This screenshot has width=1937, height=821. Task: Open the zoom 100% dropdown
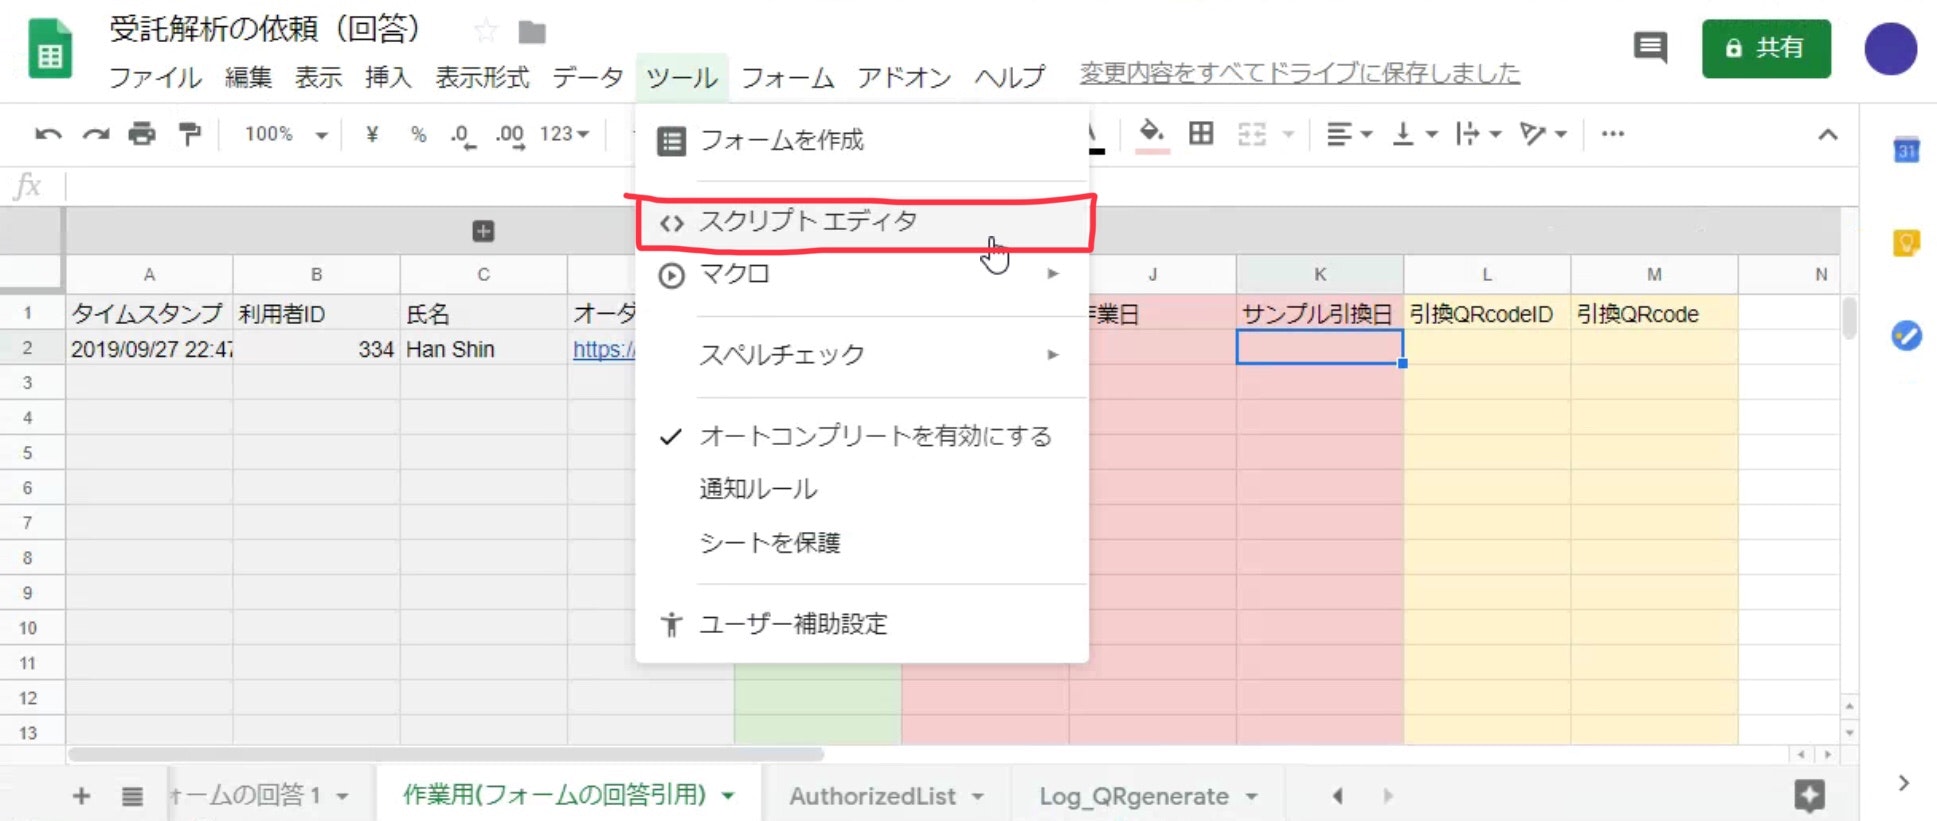pyautogui.click(x=286, y=134)
